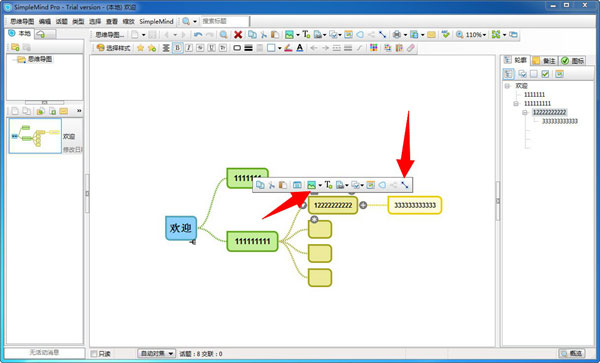Open the SimpleMind menu
600x363 pixels.
(x=156, y=21)
